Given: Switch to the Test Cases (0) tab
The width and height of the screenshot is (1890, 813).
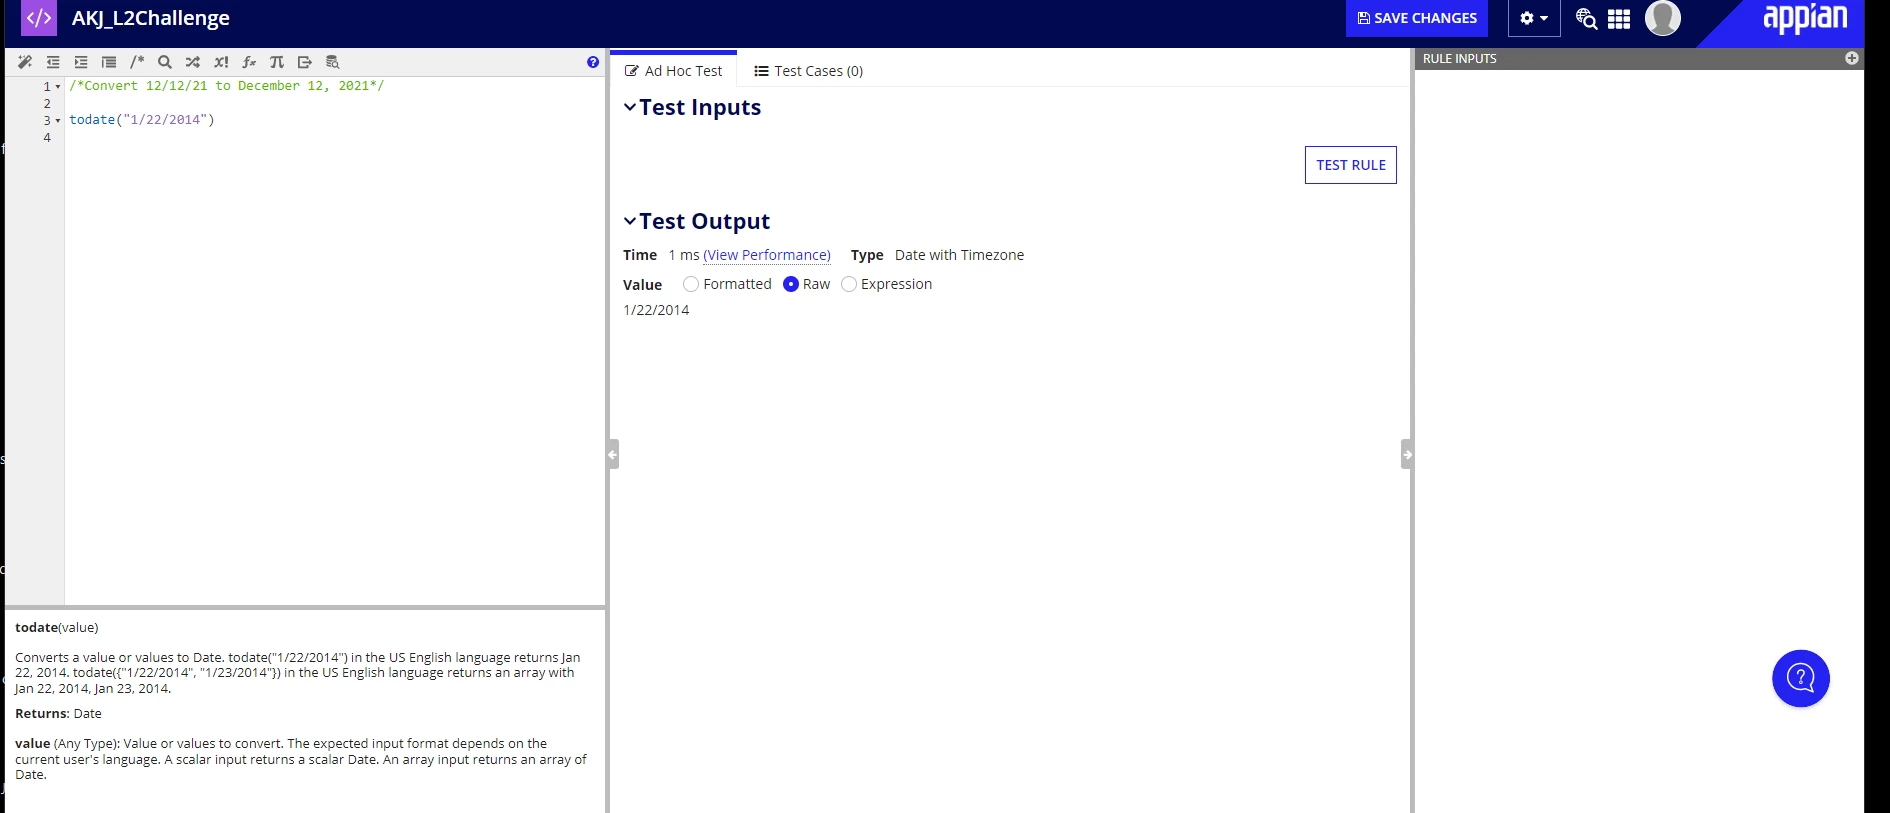Looking at the screenshot, I should tap(808, 71).
